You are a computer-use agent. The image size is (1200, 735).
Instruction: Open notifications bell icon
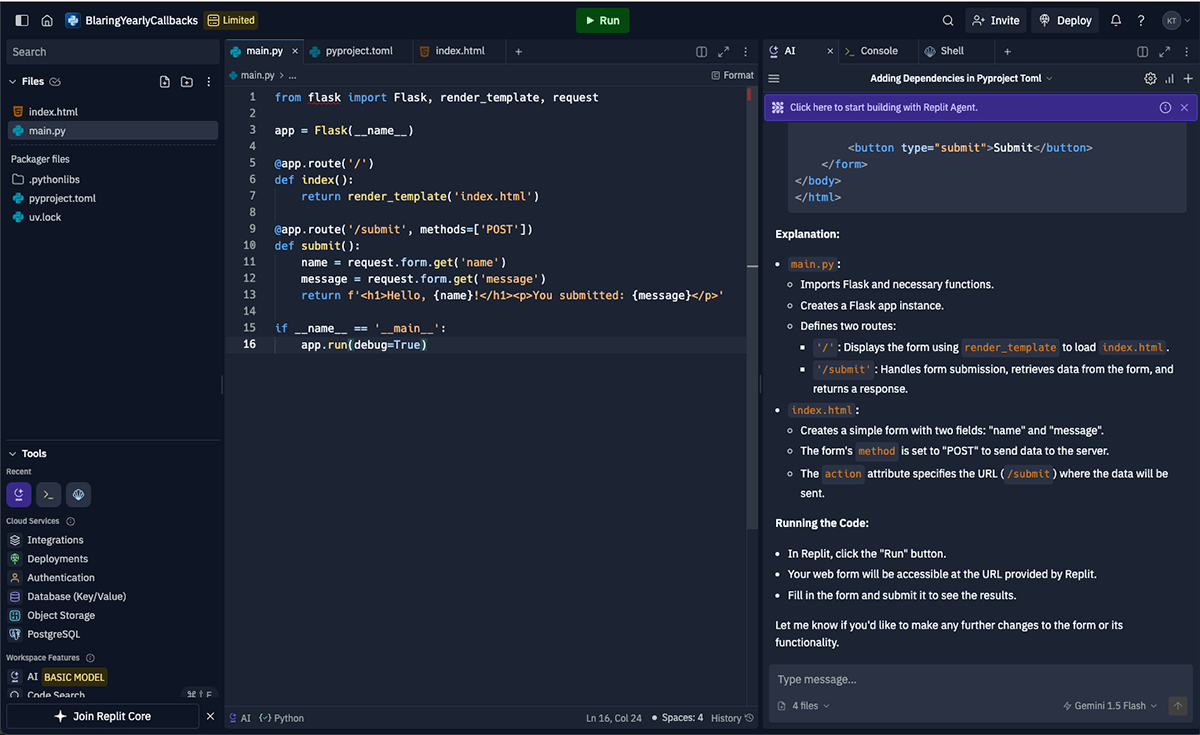point(1116,20)
